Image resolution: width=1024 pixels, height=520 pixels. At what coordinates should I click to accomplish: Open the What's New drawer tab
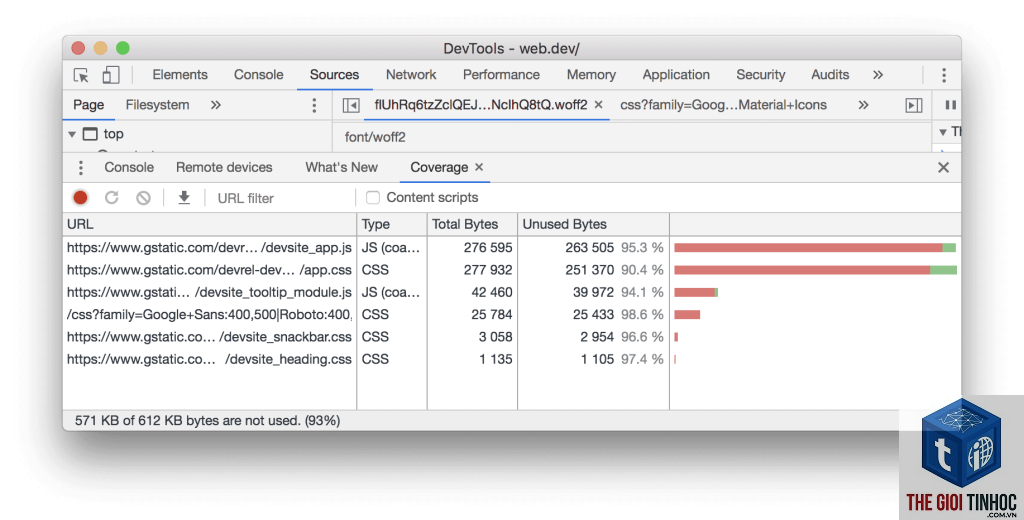tap(342, 167)
